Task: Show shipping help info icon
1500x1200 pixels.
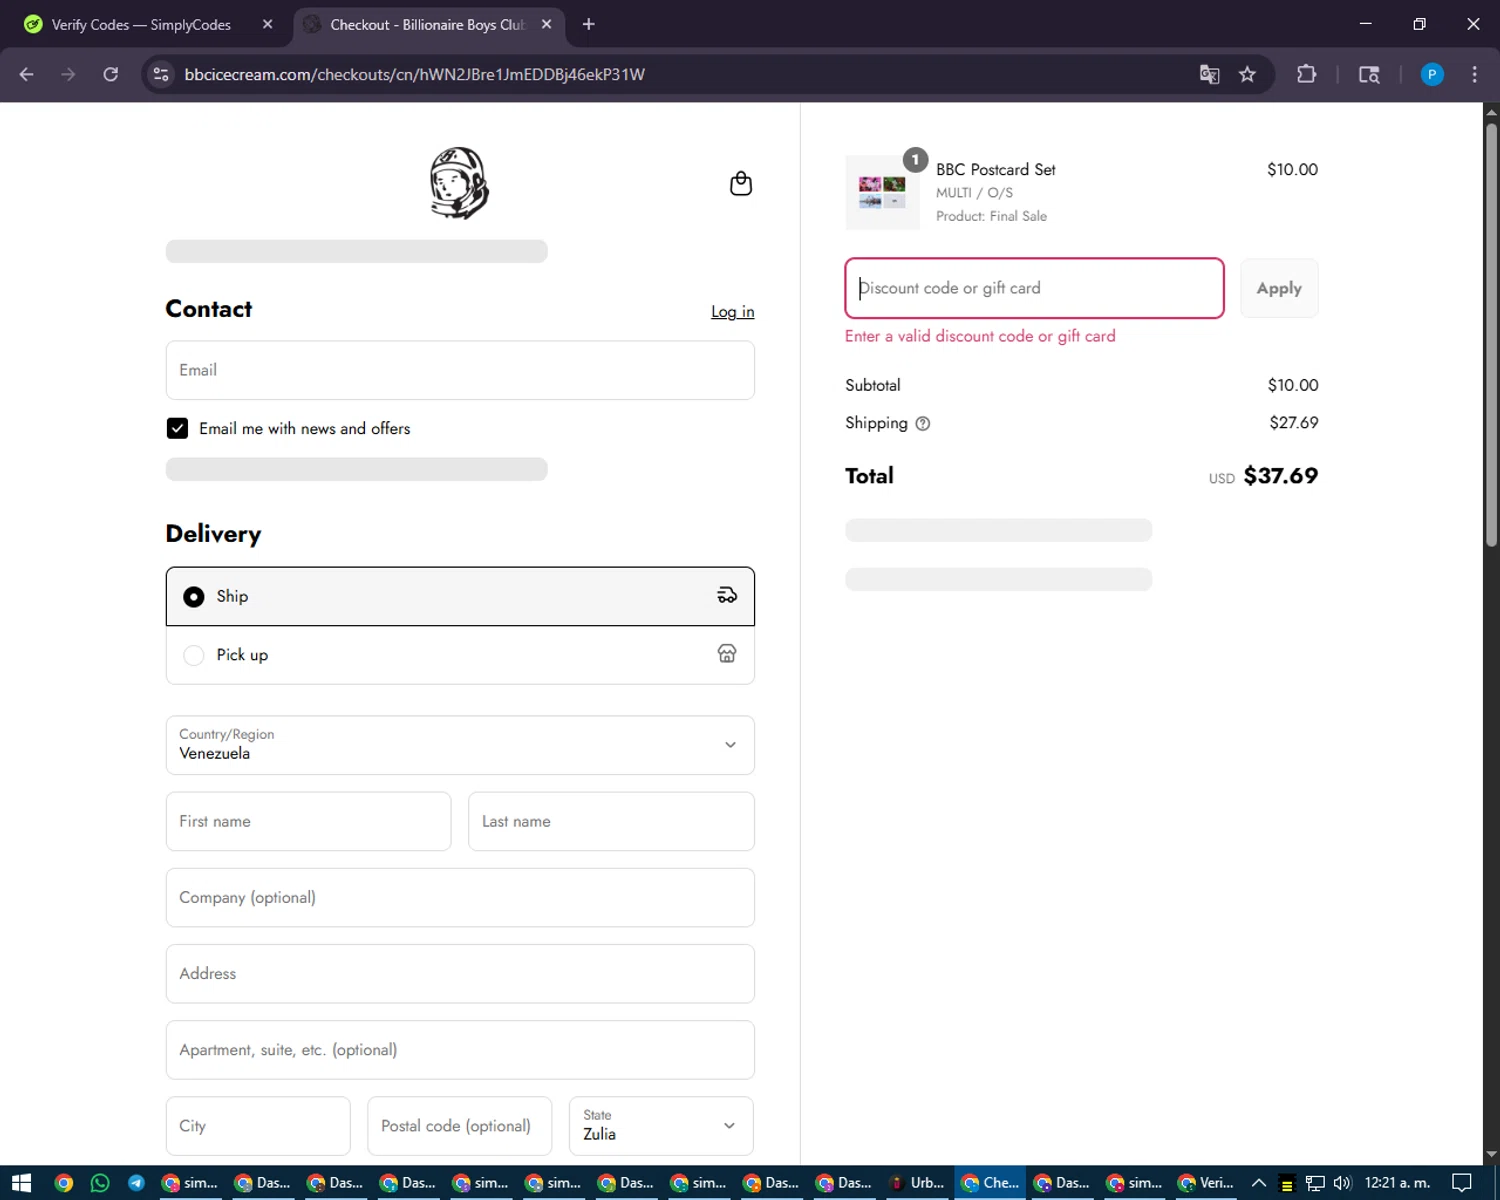Action: [923, 424]
